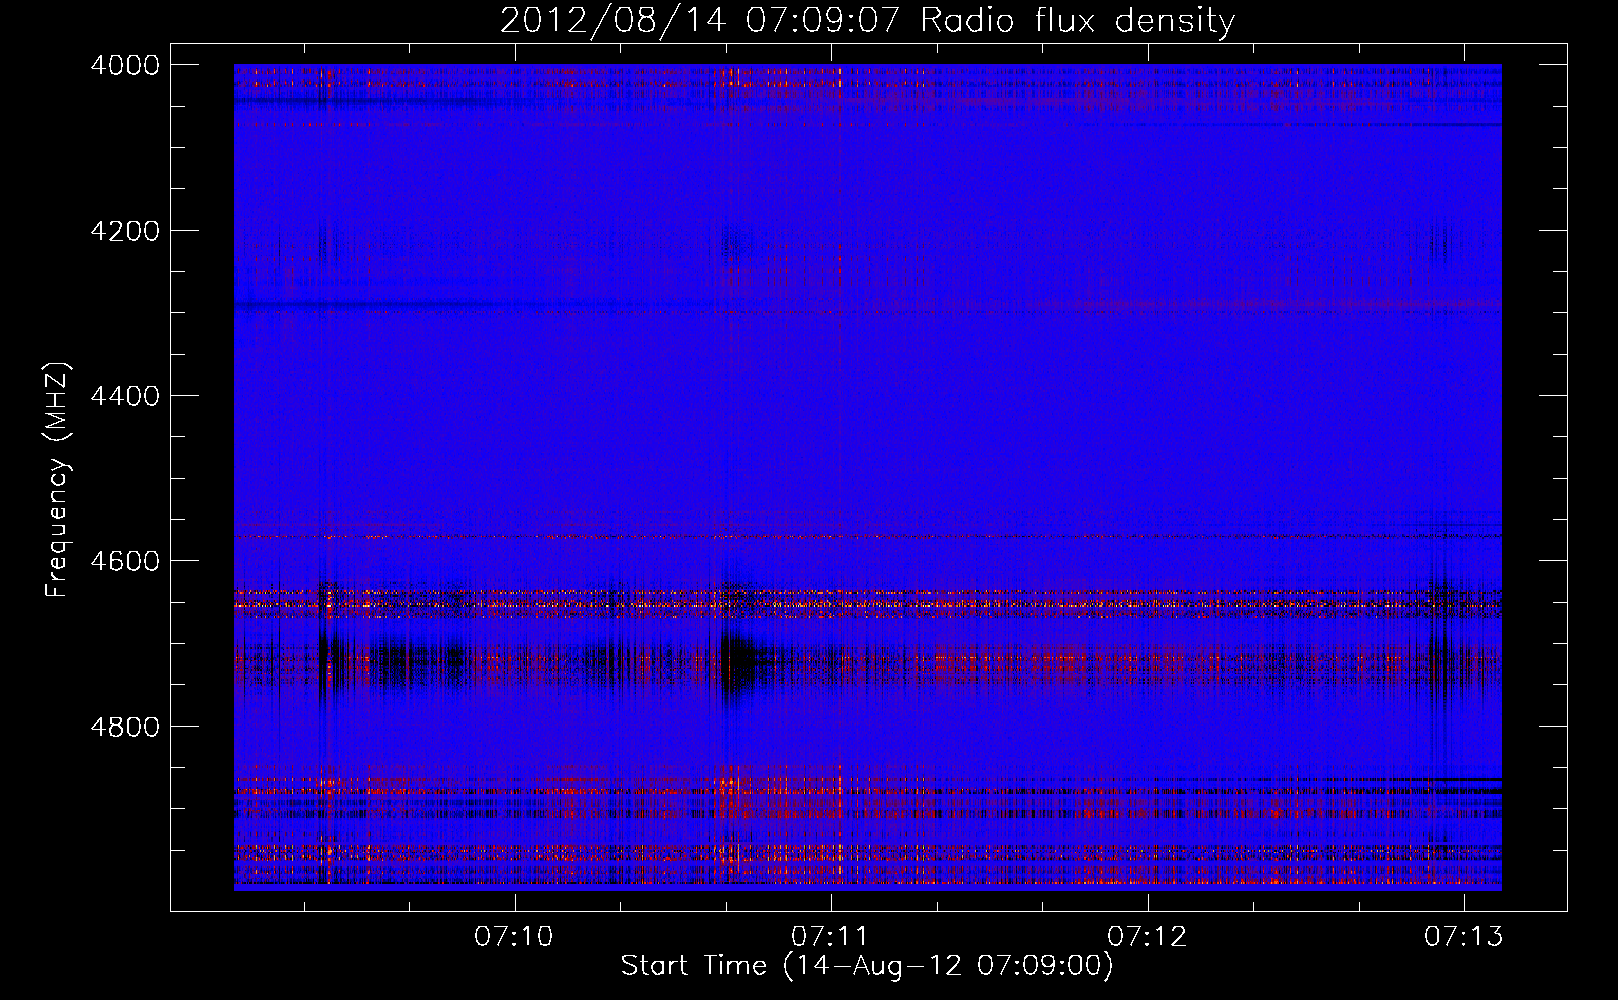Viewport: 1618px width, 1000px height.
Task: Click the 4600 frequency axis label
Action: click(125, 561)
